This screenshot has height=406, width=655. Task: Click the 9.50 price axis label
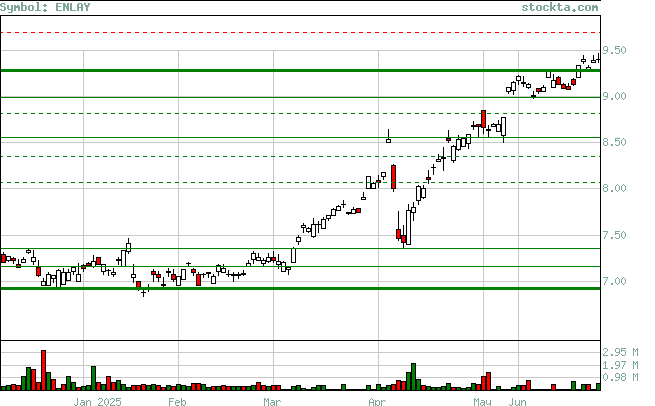[x=614, y=51]
